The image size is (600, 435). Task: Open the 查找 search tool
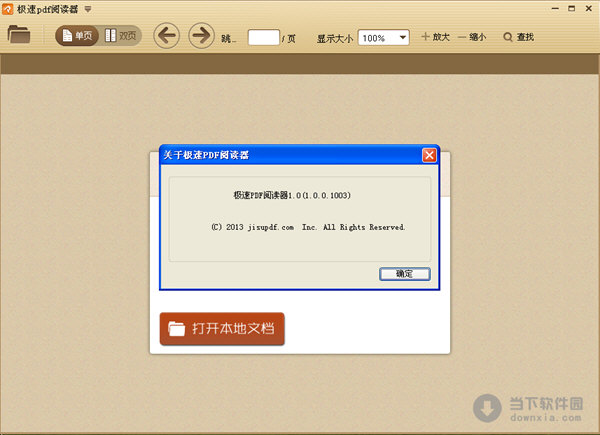point(518,37)
